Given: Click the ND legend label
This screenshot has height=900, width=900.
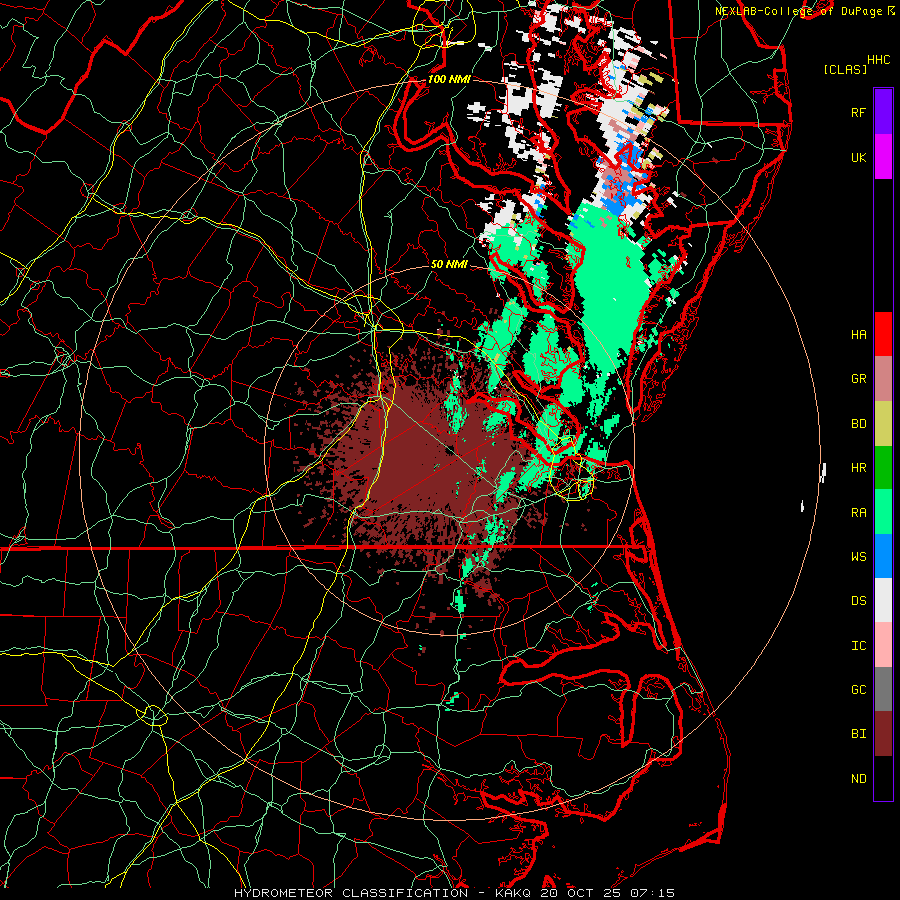Looking at the screenshot, I should point(858,779).
